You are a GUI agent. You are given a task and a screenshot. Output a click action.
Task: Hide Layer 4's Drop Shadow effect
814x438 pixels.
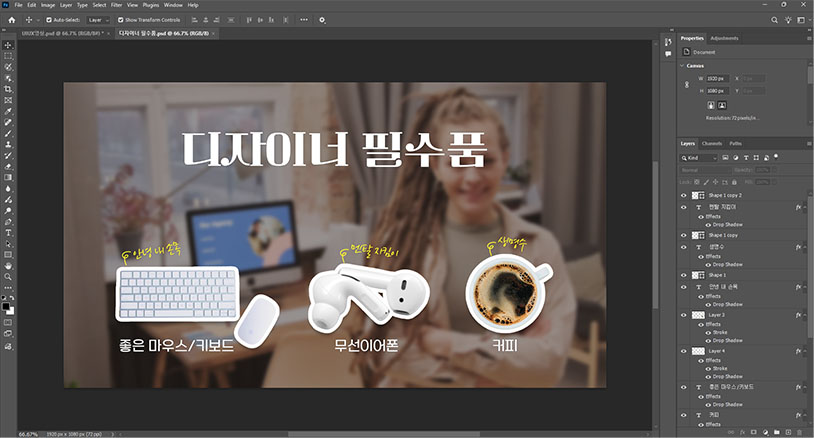tap(708, 377)
